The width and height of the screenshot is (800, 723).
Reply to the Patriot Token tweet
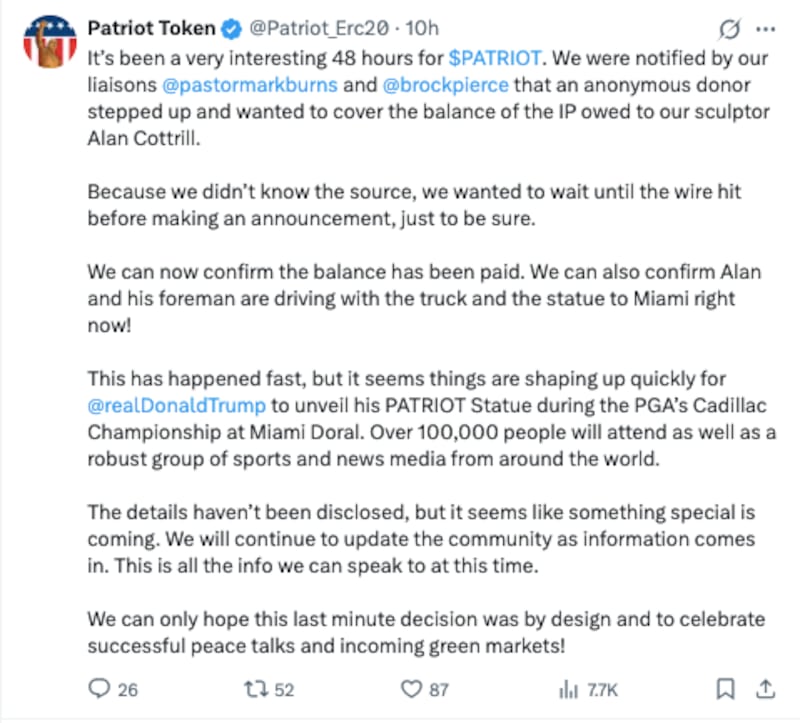pyautogui.click(x=100, y=689)
